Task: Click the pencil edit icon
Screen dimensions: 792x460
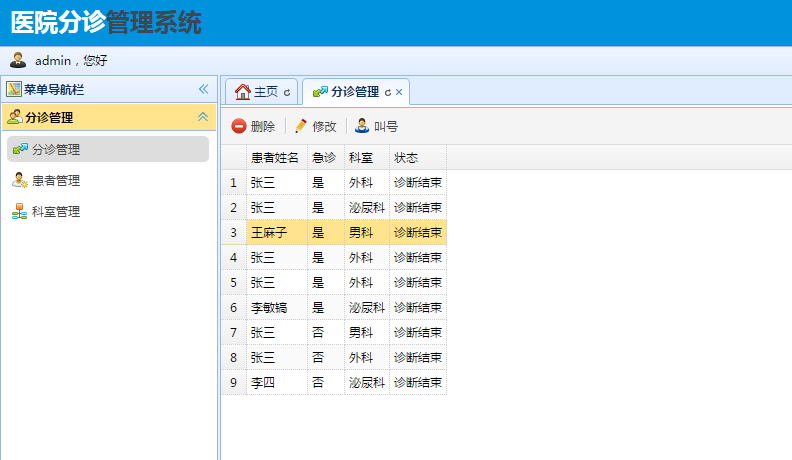Action: pos(301,126)
